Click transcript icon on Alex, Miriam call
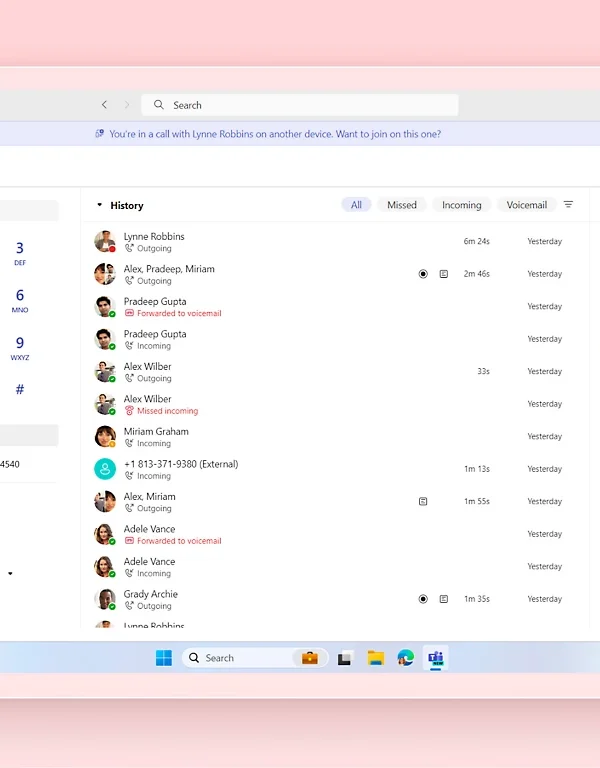This screenshot has width=600, height=768. [x=423, y=501]
